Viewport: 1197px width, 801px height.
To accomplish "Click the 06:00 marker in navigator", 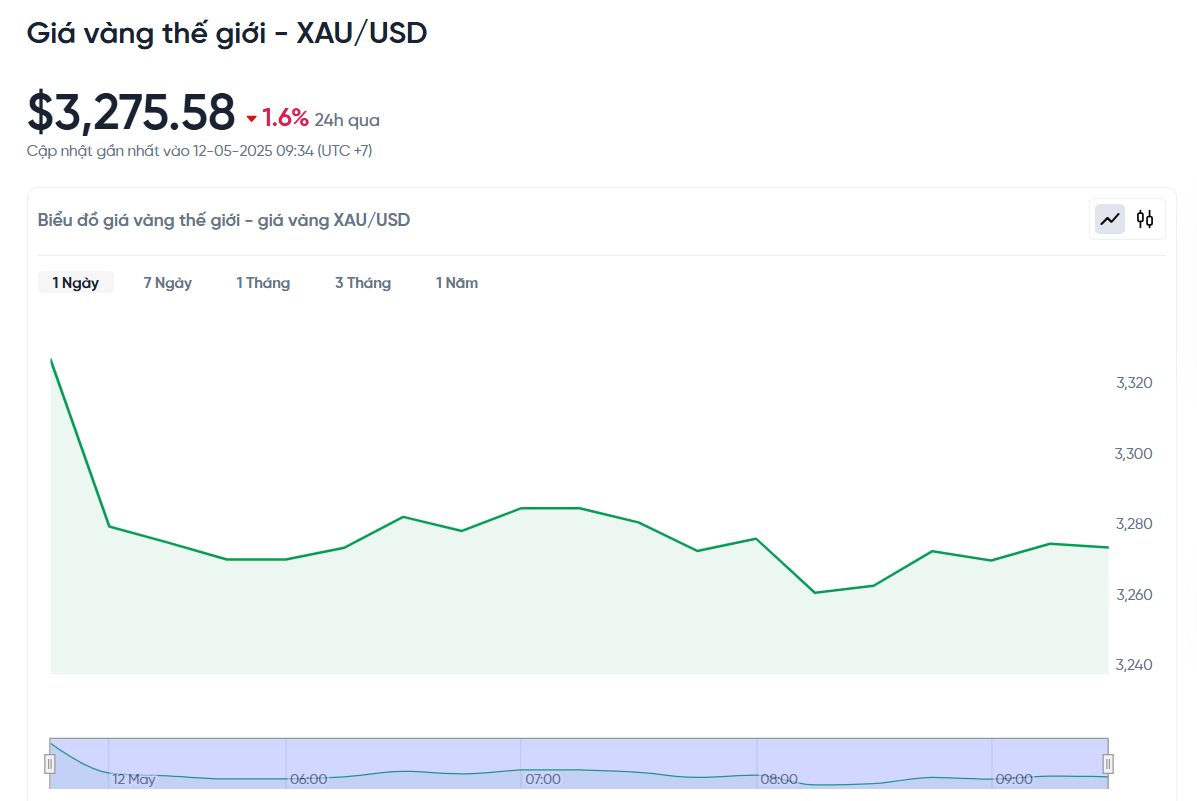I will pyautogui.click(x=308, y=779).
